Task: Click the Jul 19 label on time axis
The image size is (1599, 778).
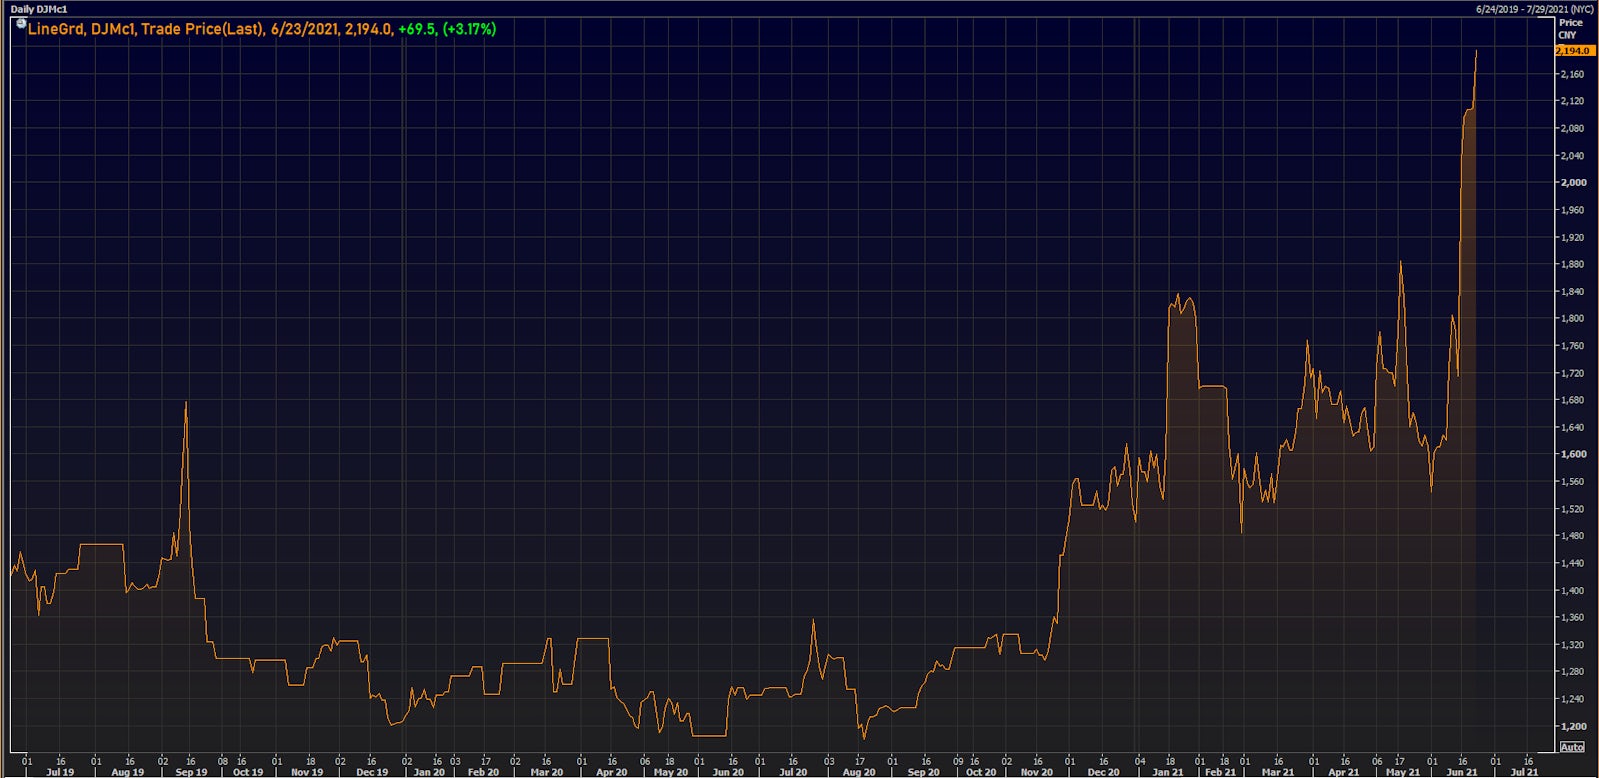Action: coord(60,772)
